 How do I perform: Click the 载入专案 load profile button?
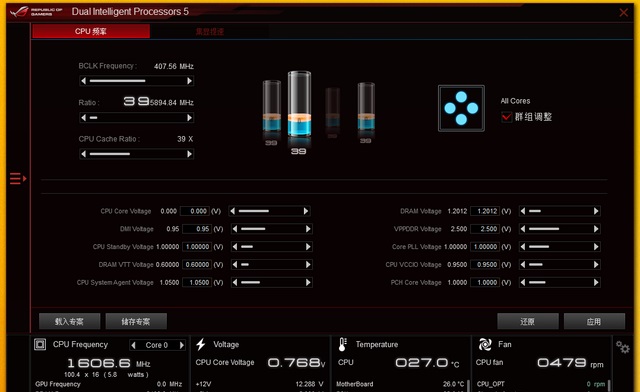[x=69, y=321]
